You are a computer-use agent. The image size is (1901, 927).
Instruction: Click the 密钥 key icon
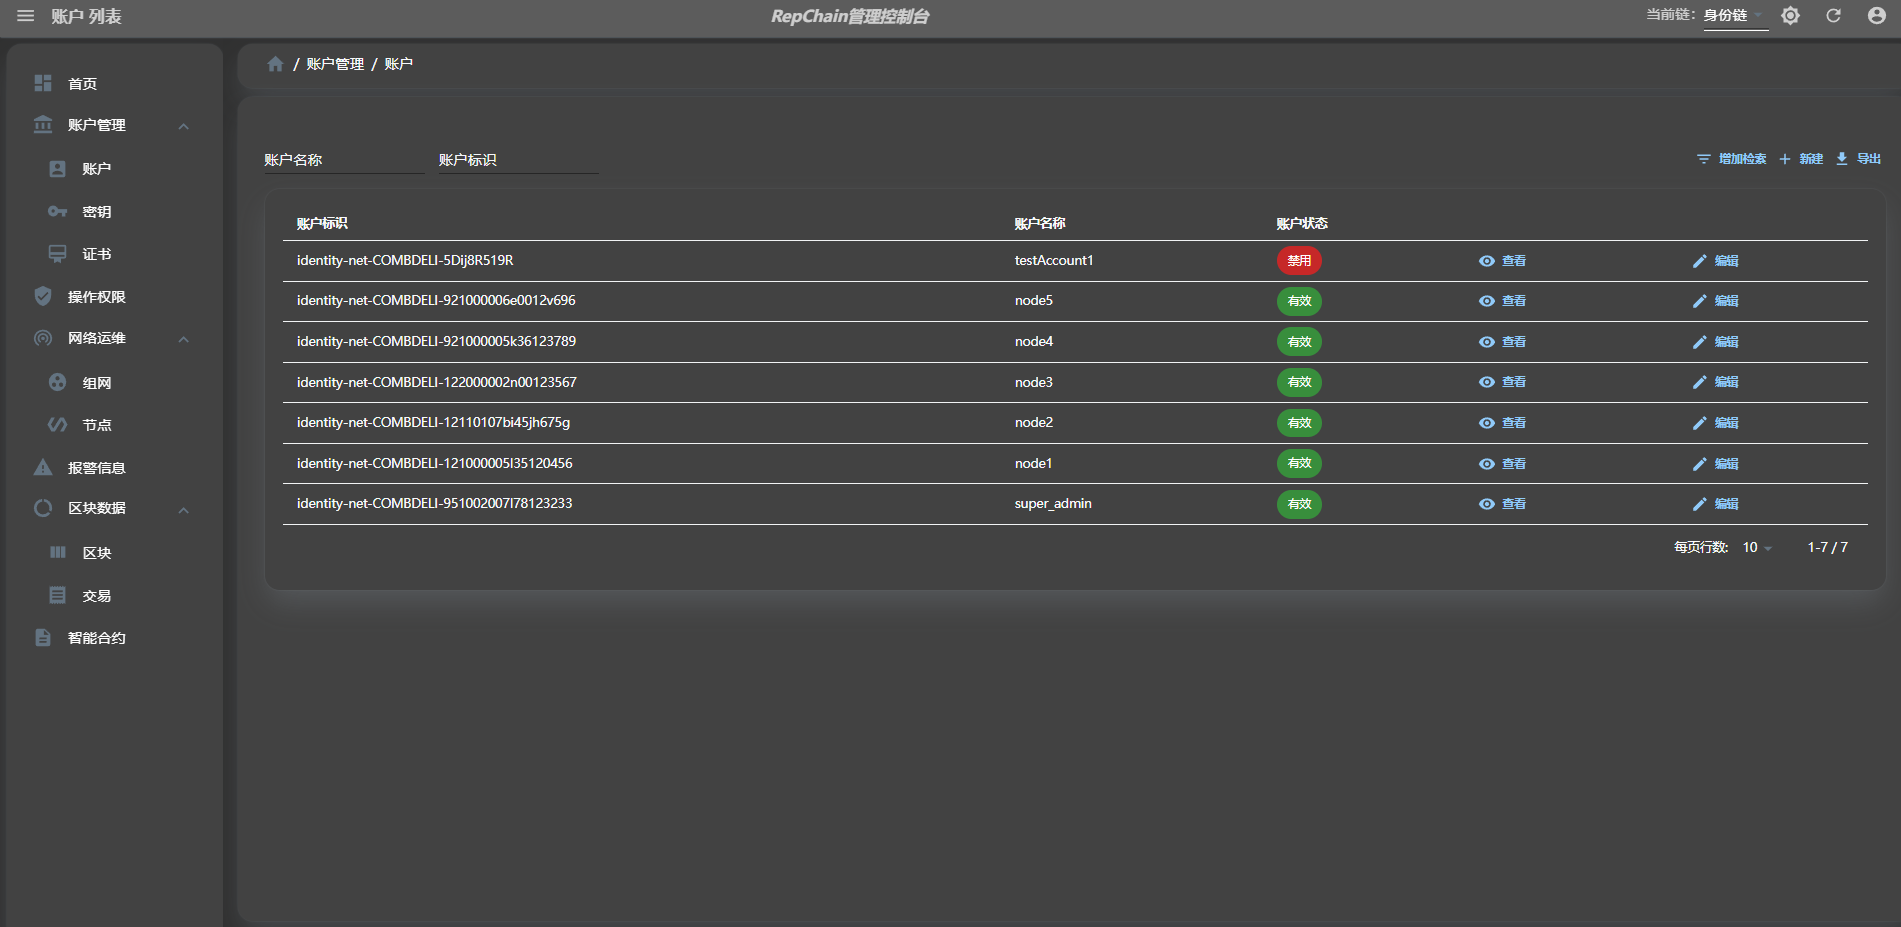(58, 212)
